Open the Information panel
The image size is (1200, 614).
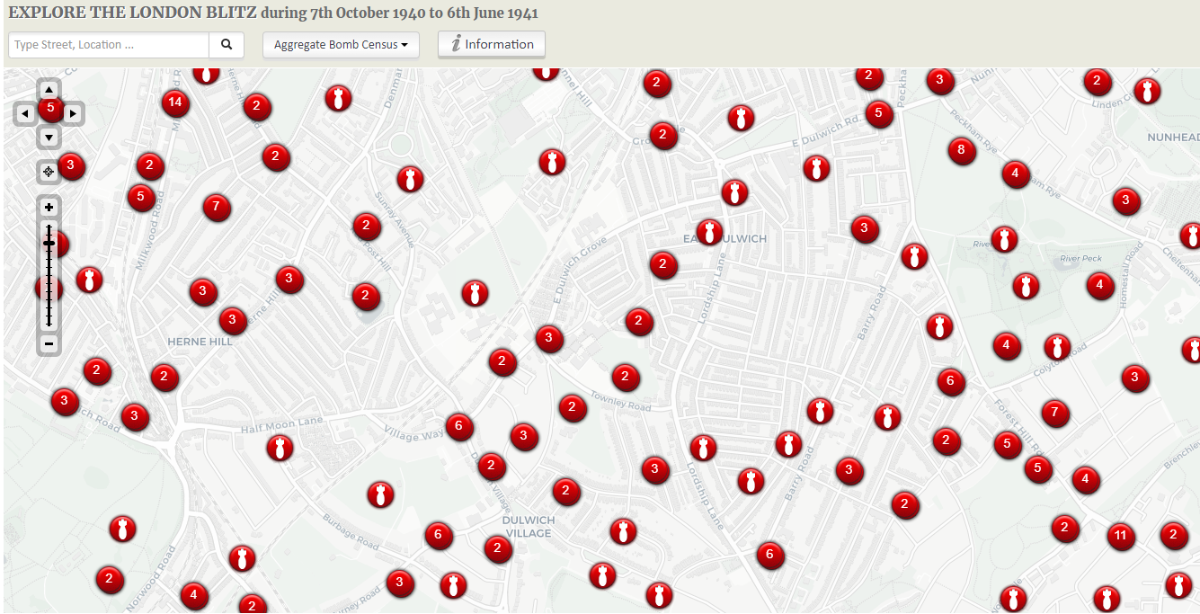pos(492,44)
